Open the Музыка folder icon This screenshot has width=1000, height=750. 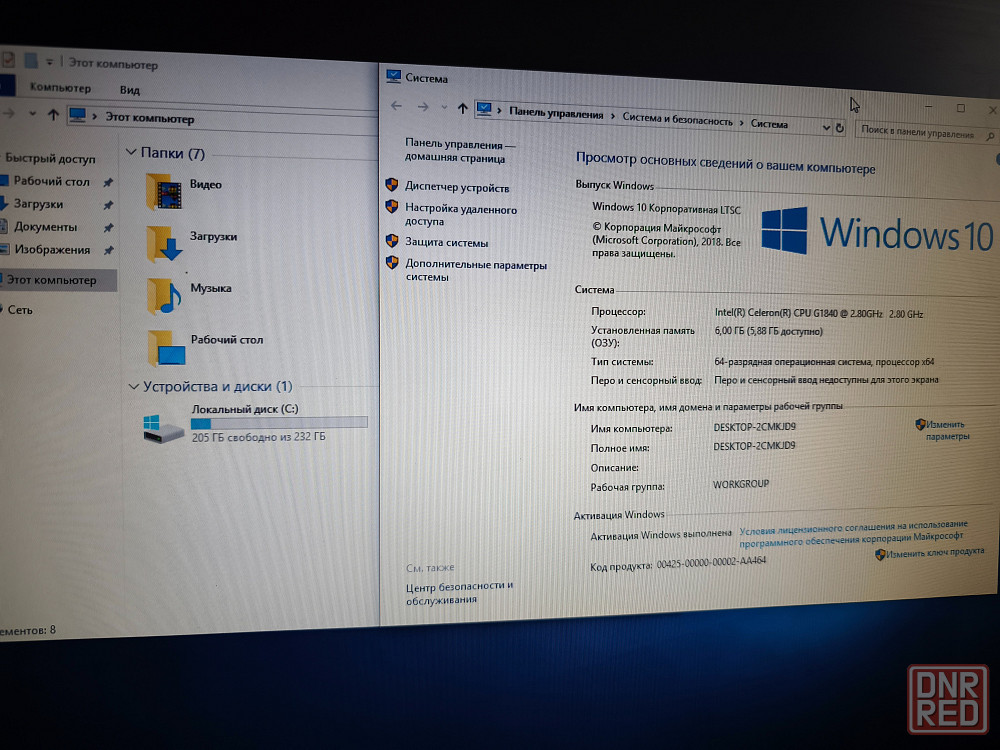point(165,295)
